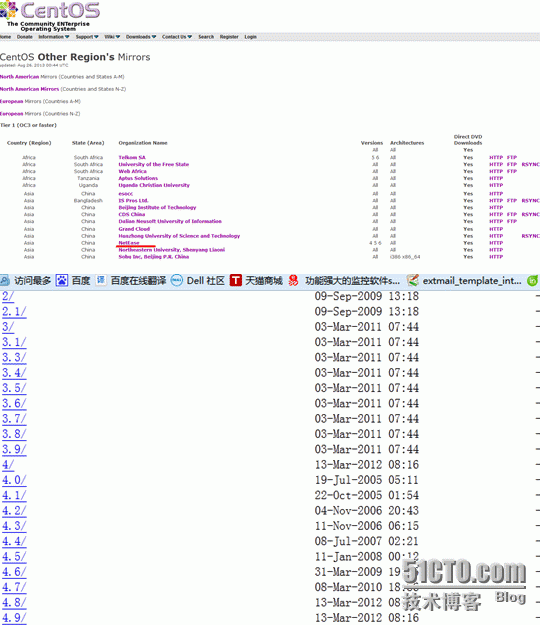
Task: Click the 天猫商城 bookmark
Action: point(264,281)
